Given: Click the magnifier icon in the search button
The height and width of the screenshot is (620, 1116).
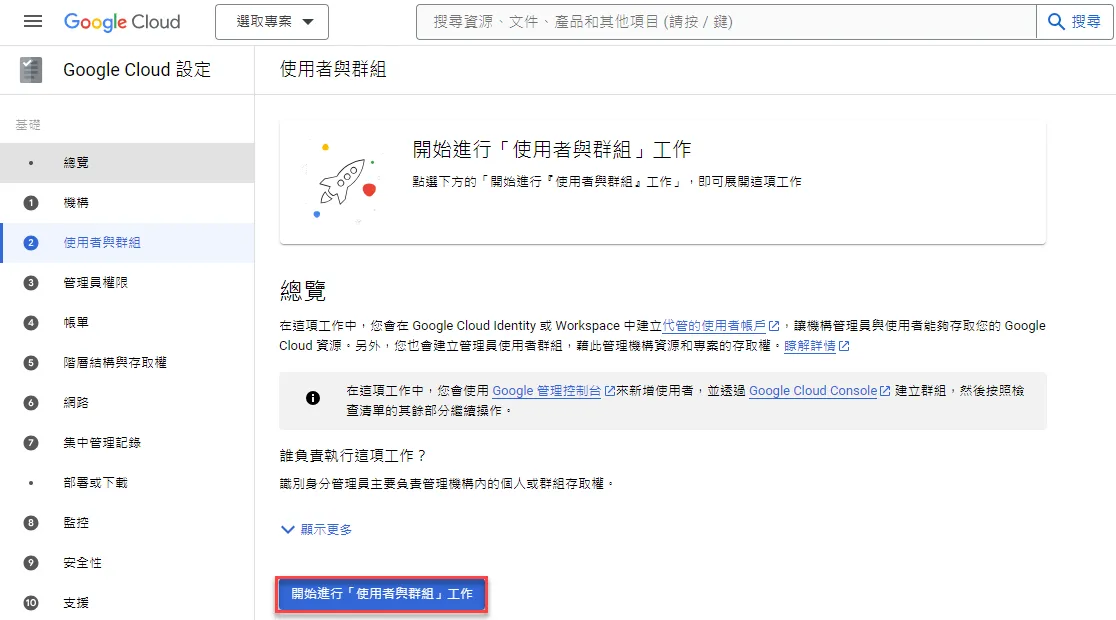Looking at the screenshot, I should (x=1056, y=22).
